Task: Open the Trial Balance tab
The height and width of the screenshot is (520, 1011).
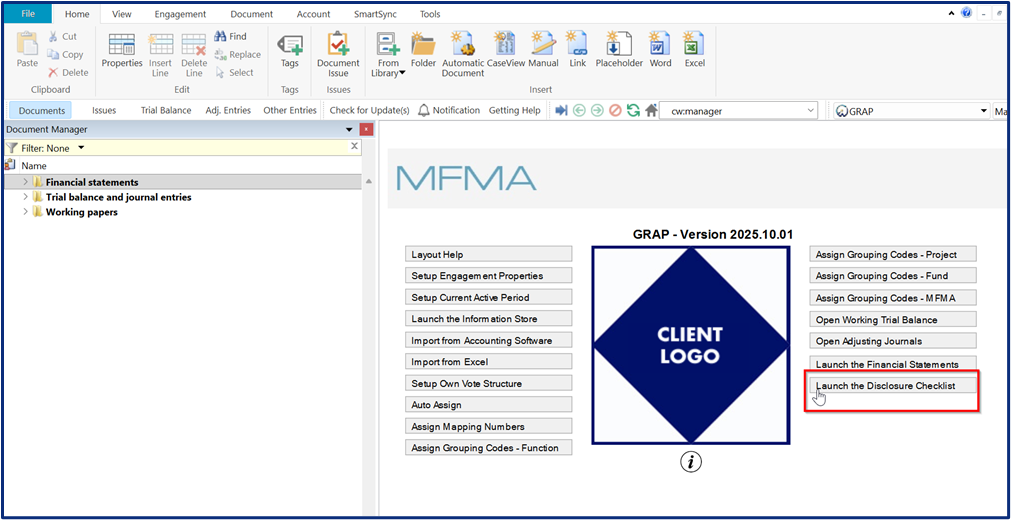Action: click(x=166, y=111)
